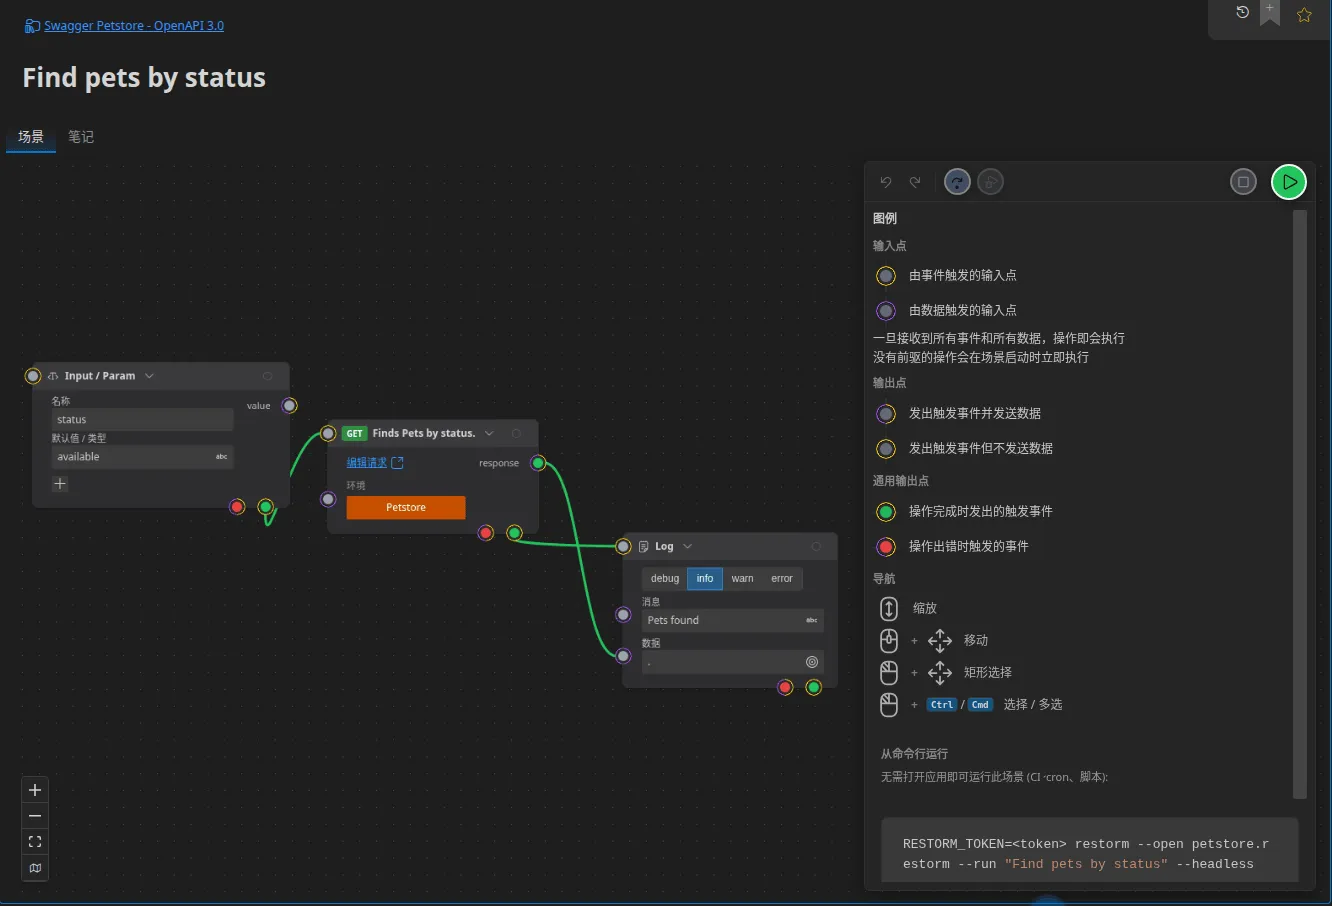This screenshot has width=1332, height=906.
Task: Fit the canvas to view
Action: click(35, 842)
